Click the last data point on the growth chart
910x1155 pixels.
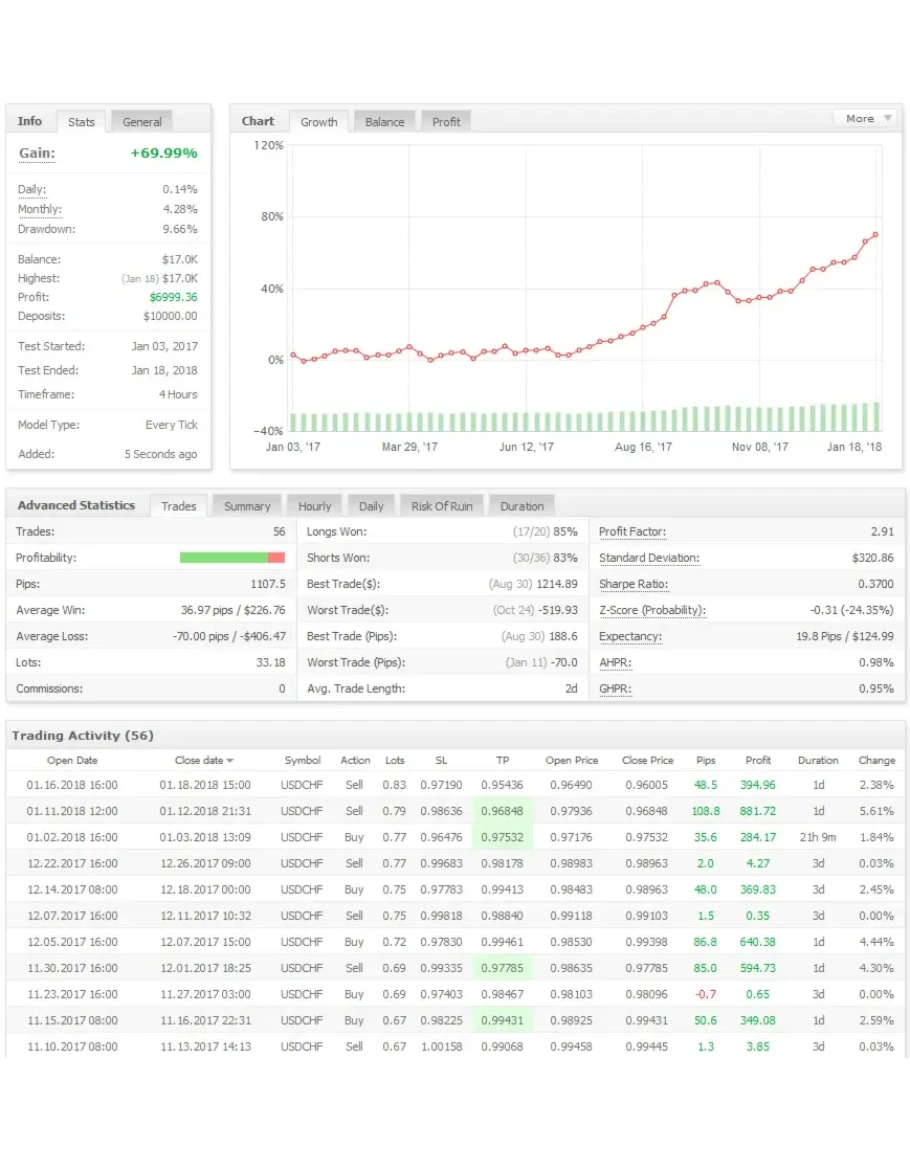[876, 235]
